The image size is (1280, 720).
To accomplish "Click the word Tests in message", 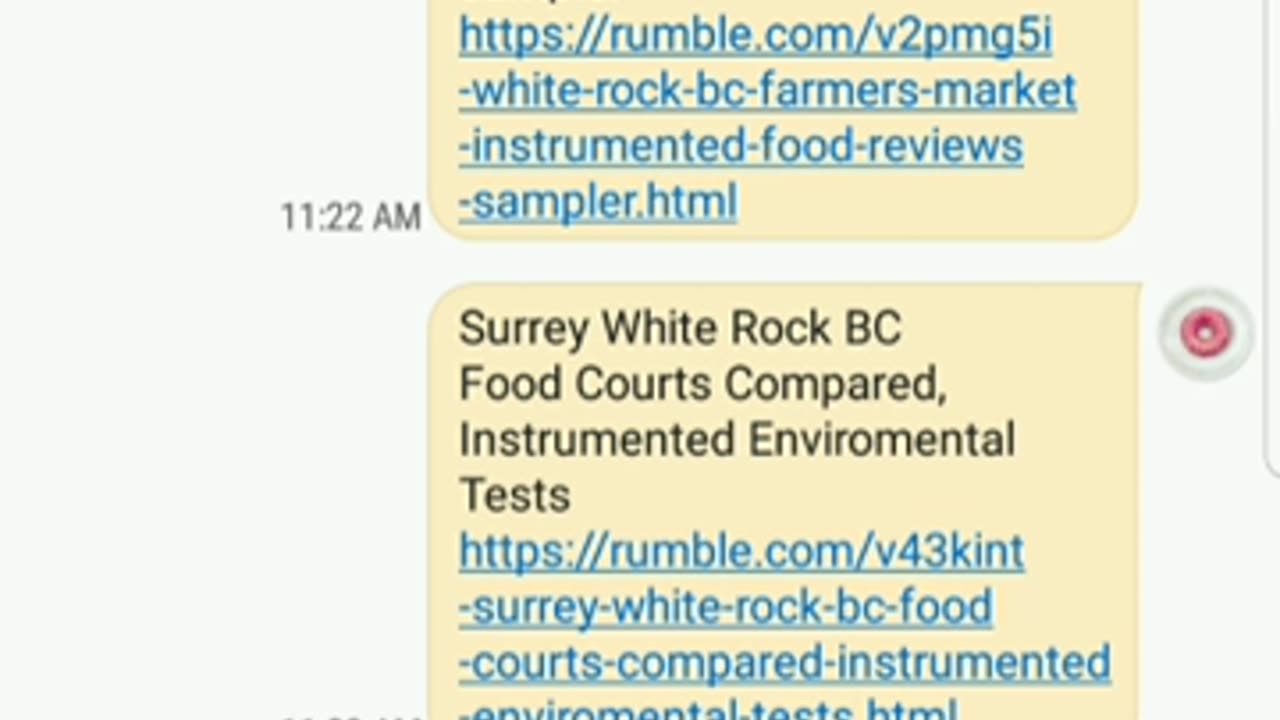I will tap(514, 496).
